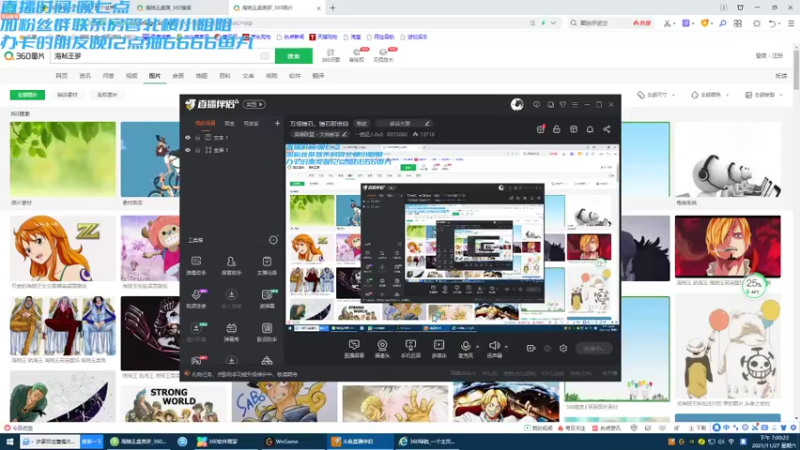Open the 视频 tab on 360 search
Image resolution: width=800 pixels, height=450 pixels.
tap(132, 76)
